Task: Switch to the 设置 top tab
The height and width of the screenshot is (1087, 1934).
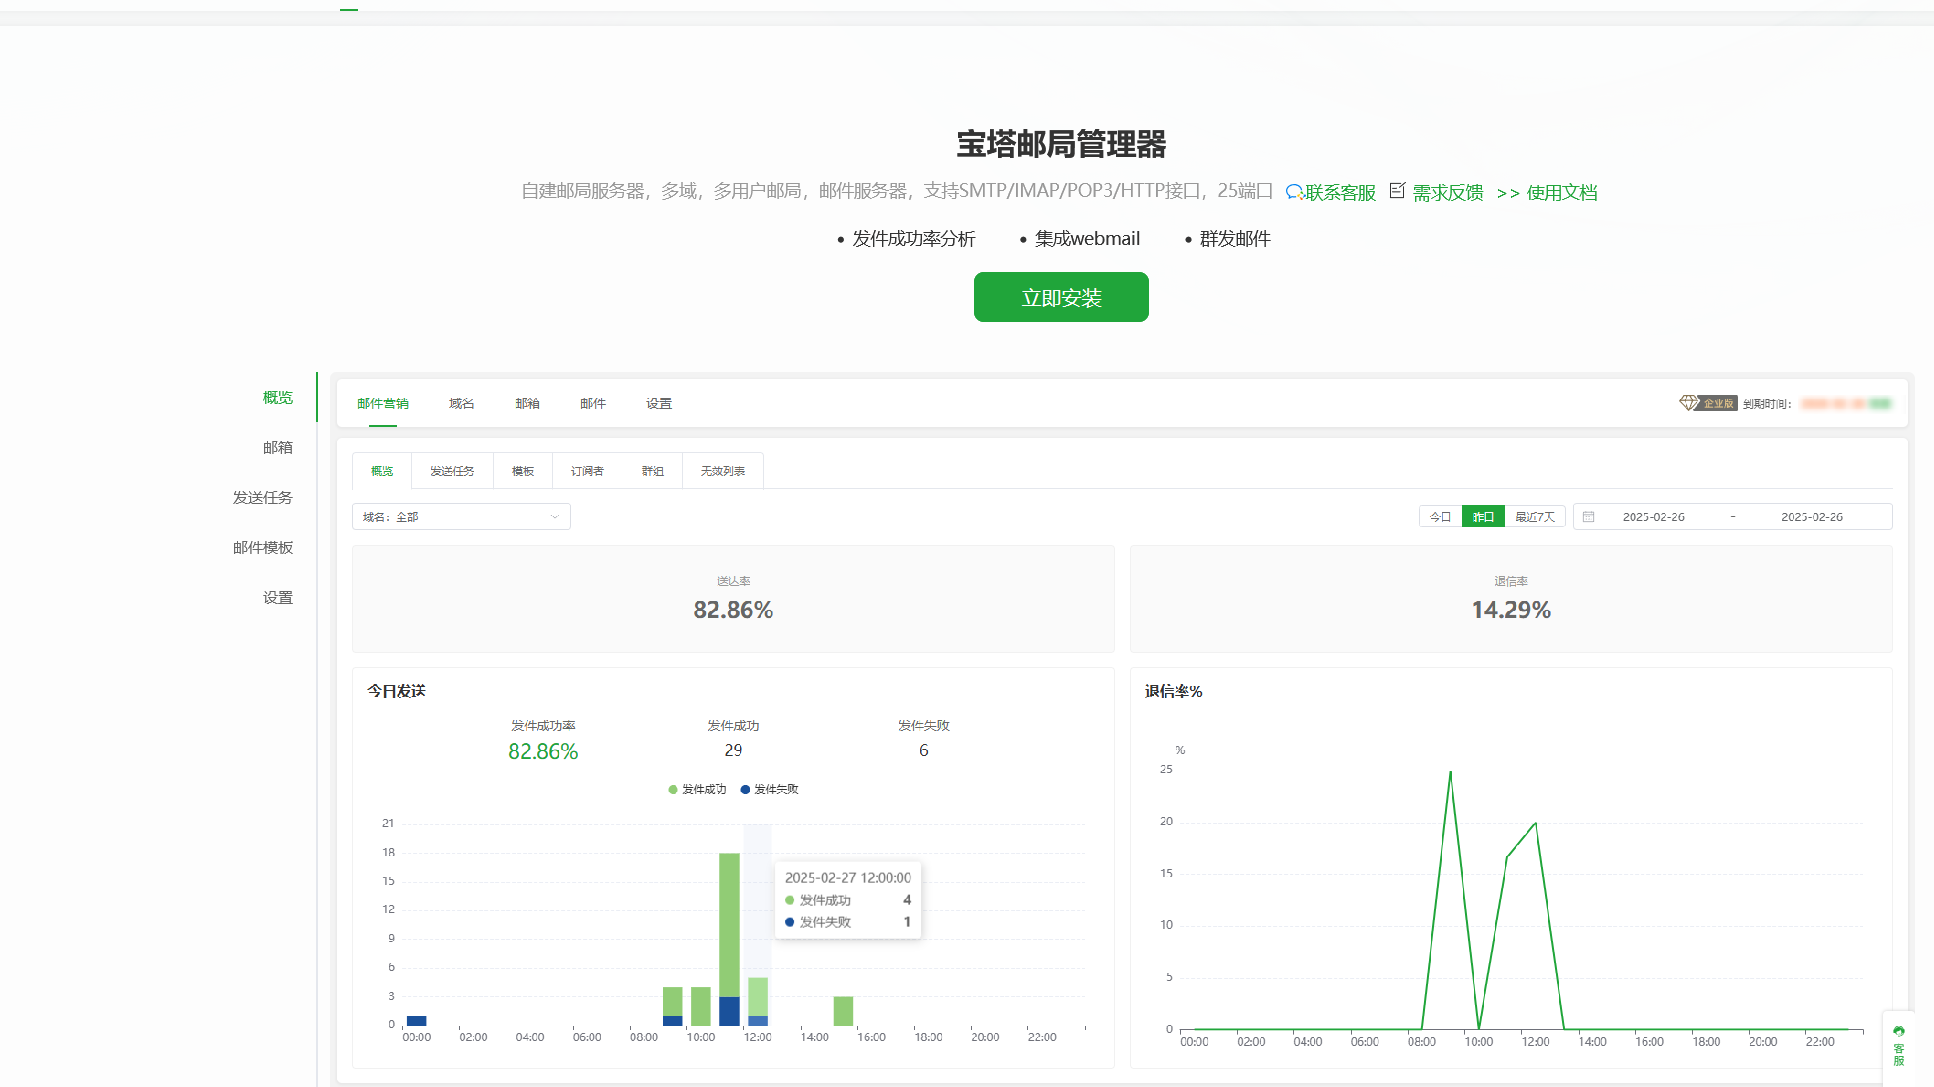Action: click(659, 403)
